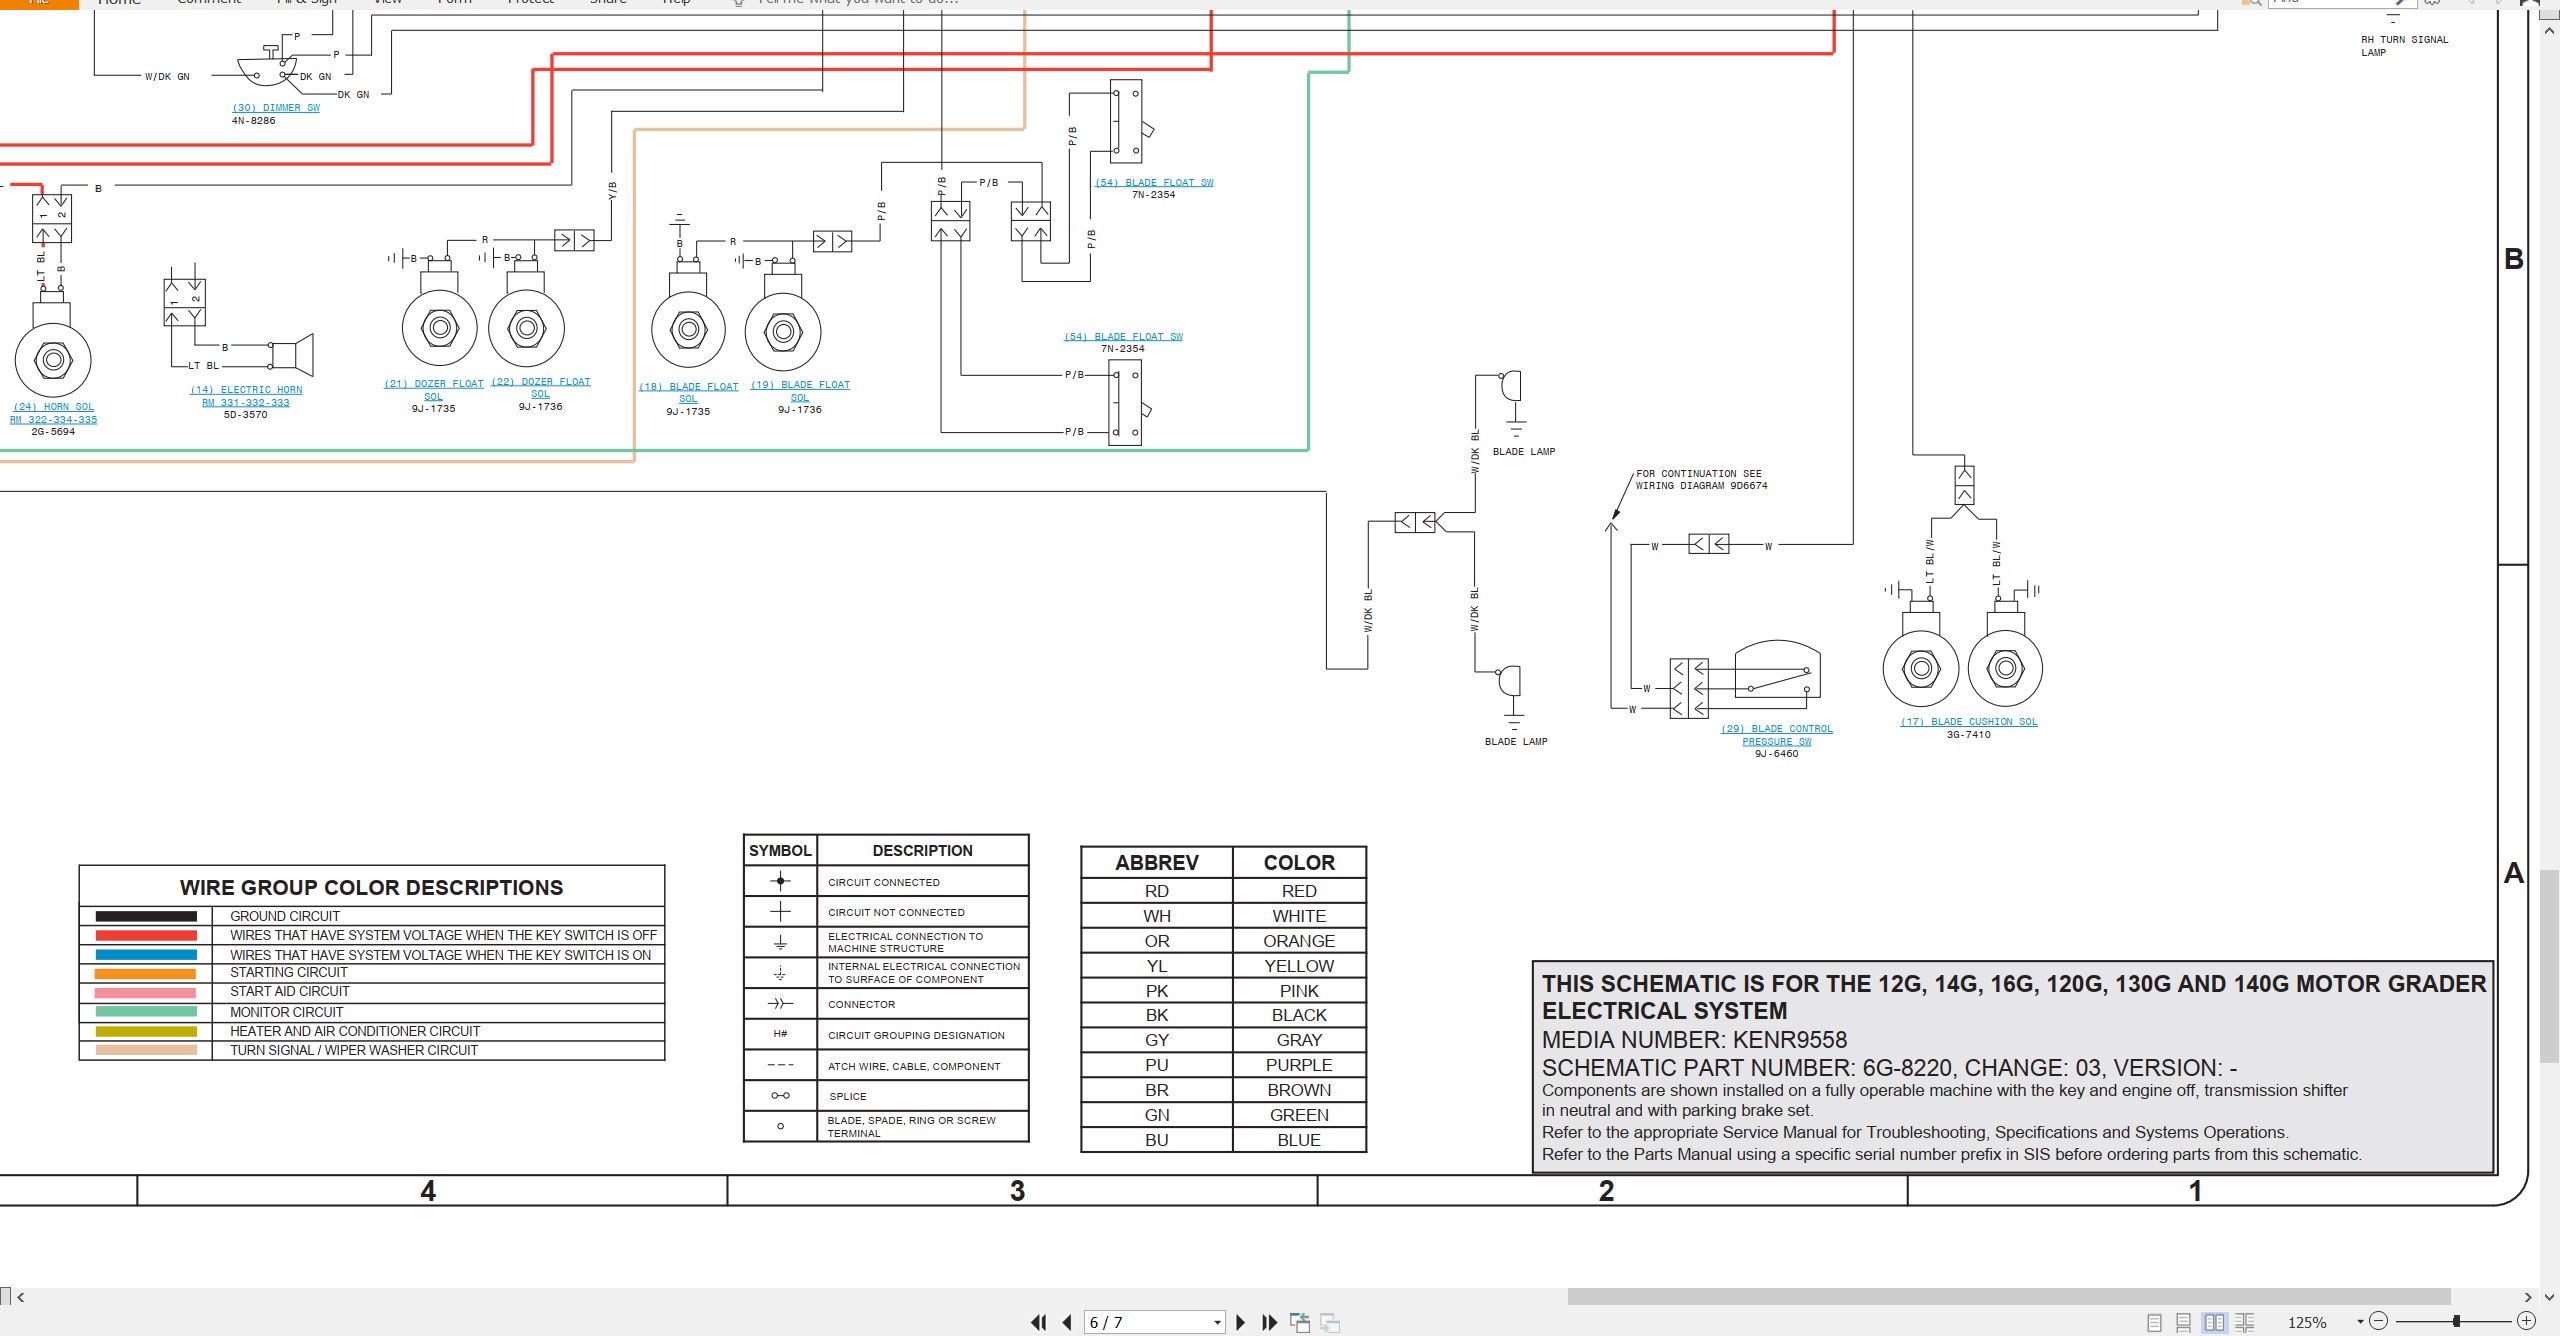Click the scroll left arrow at bottom
This screenshot has height=1336, width=2560.
20,1297
